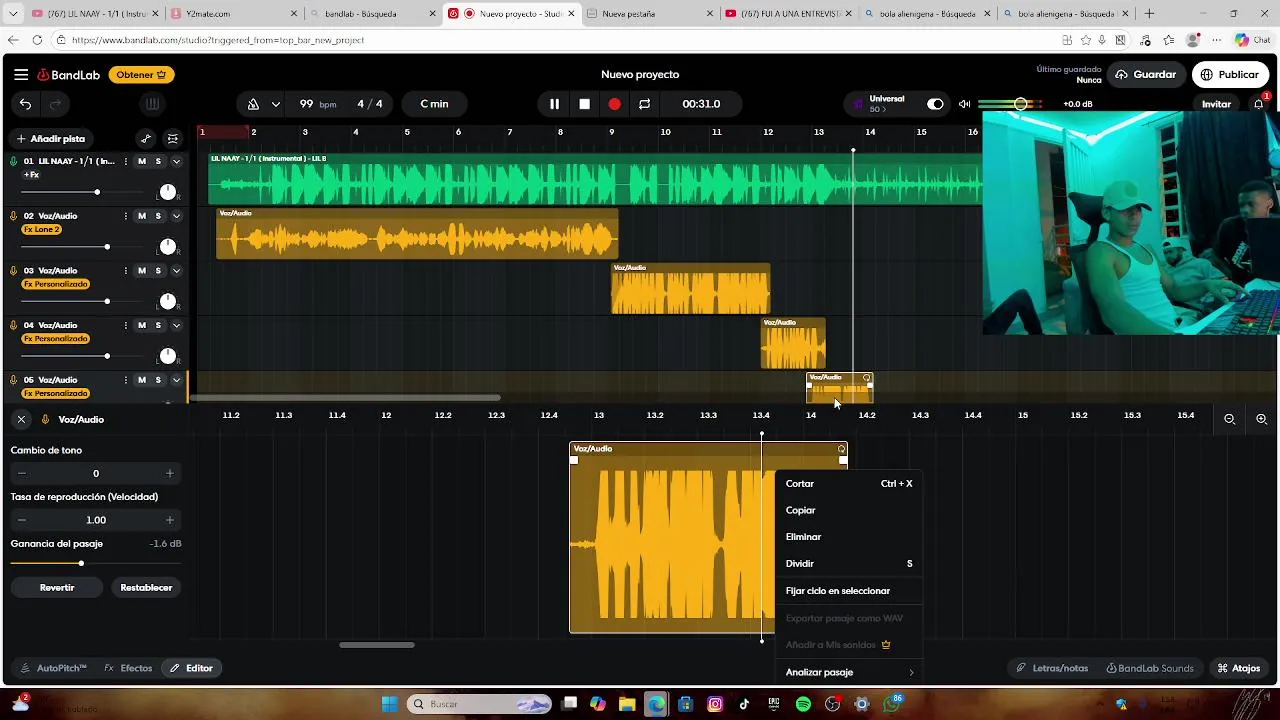This screenshot has width=1280, height=720.
Task: Click Guardar to save project
Action: tap(1146, 75)
